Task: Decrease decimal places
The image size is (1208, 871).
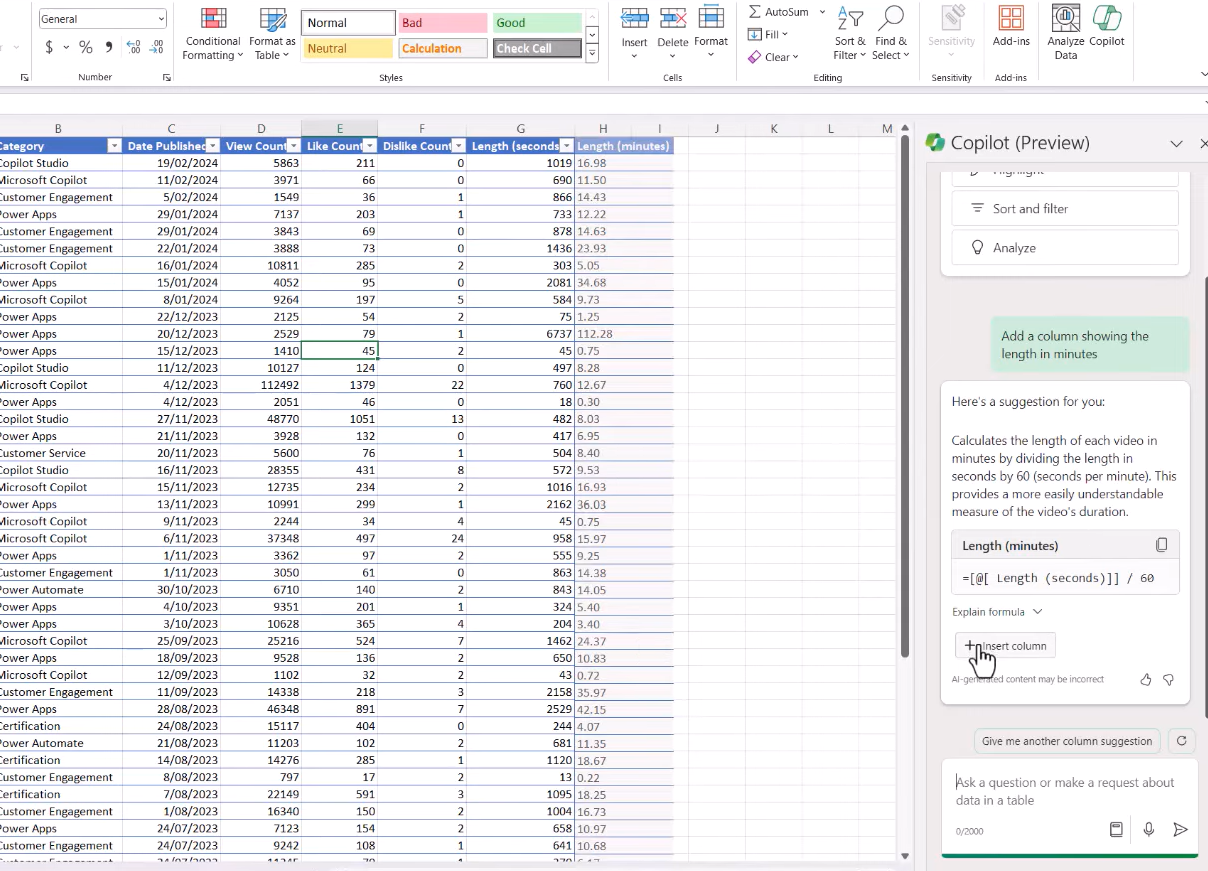Action: pos(156,47)
